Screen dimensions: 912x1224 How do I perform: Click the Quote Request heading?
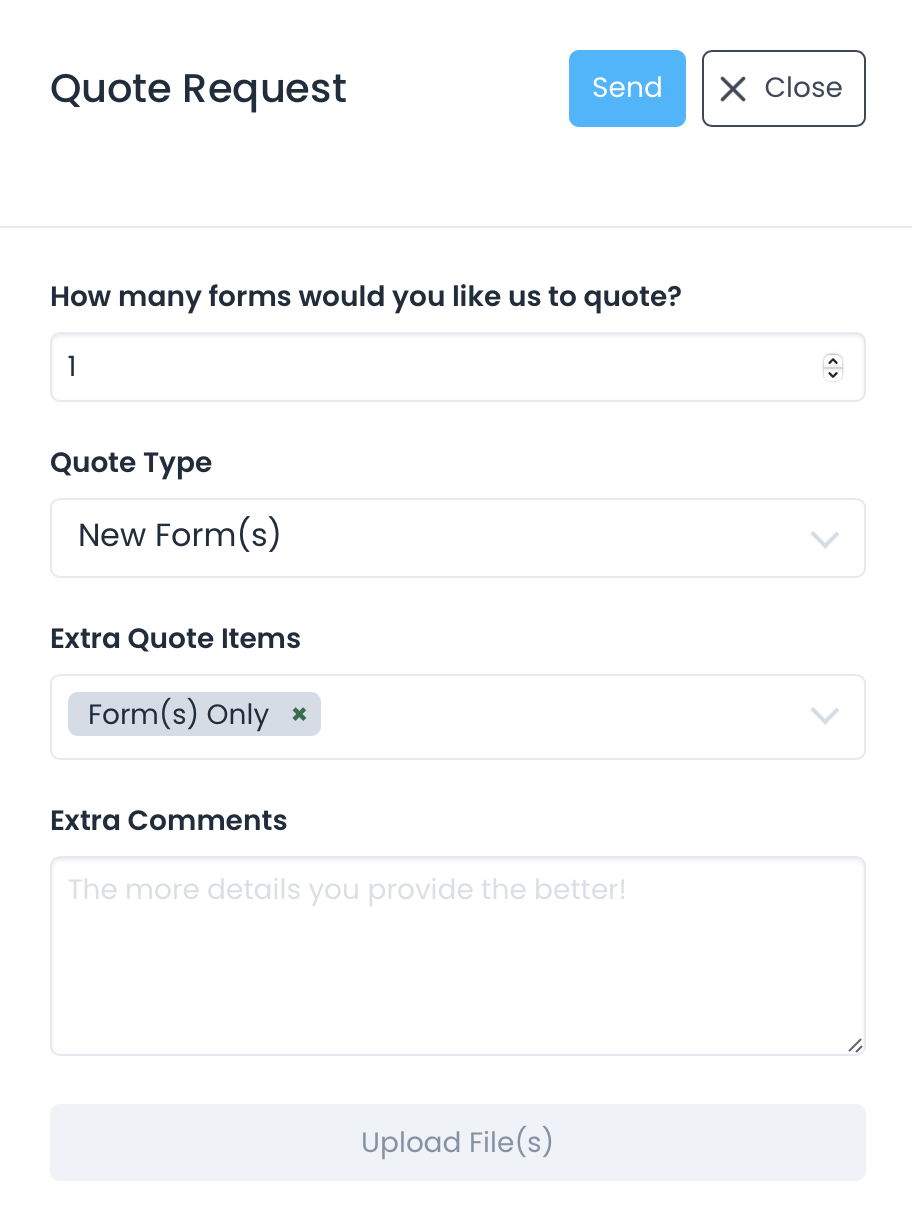(198, 89)
